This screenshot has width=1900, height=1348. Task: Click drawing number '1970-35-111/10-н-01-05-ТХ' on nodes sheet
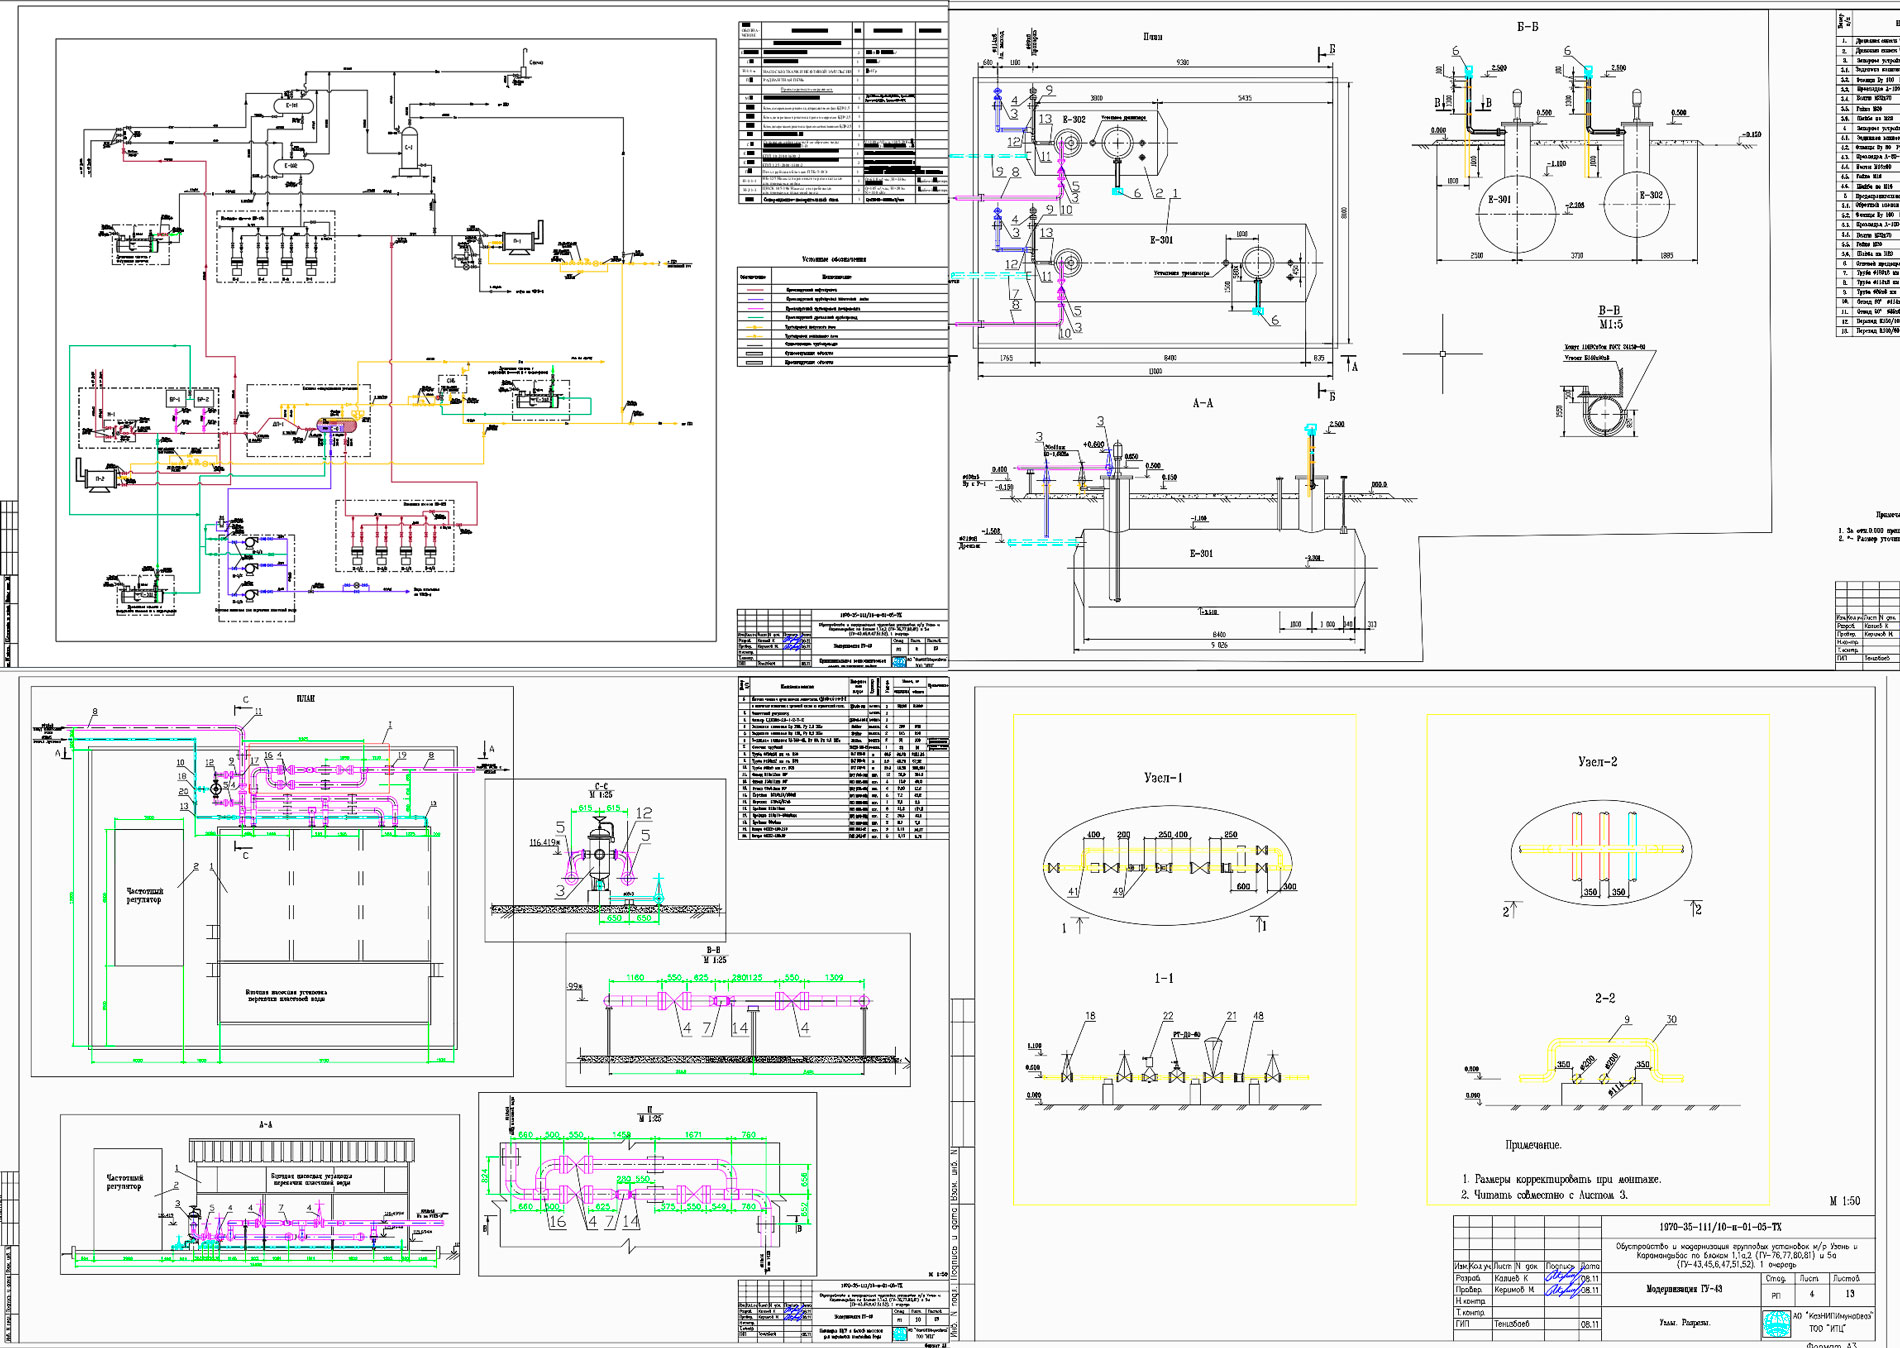pos(1720,1226)
